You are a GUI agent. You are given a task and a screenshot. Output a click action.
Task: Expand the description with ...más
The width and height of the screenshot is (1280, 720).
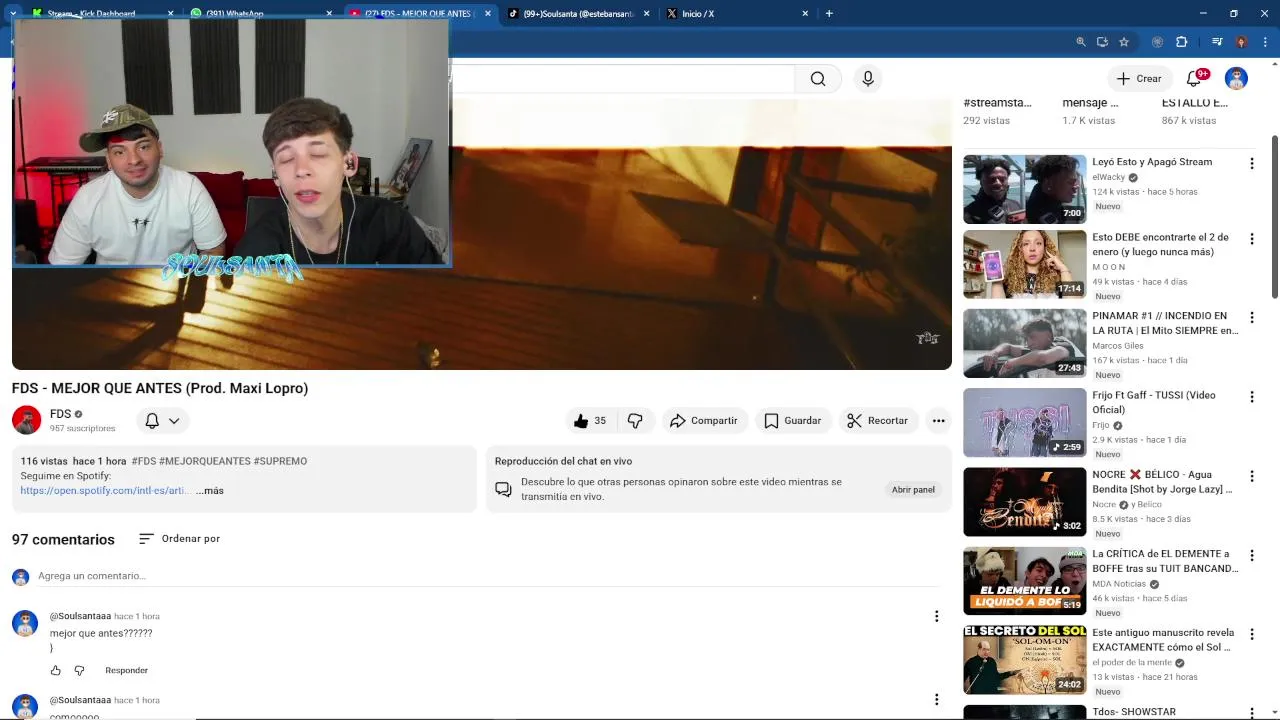(210, 491)
